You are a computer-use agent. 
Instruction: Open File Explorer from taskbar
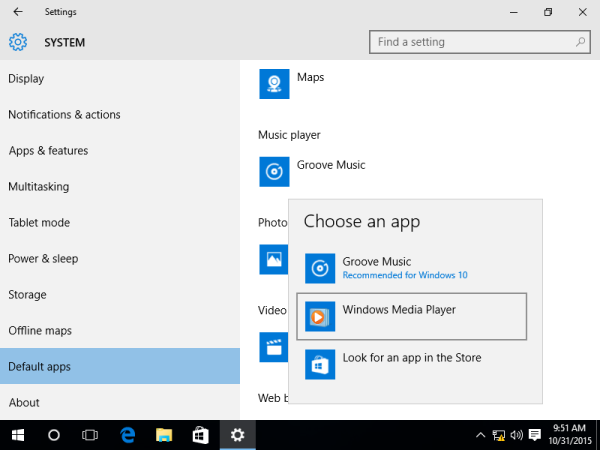pyautogui.click(x=164, y=435)
